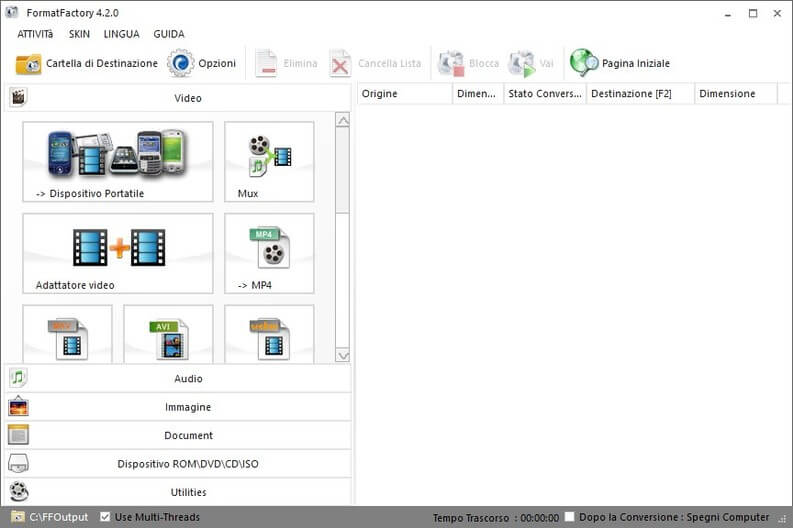Collapse the Video category panel
Viewport: 793px width, 528px height.
coord(178,98)
